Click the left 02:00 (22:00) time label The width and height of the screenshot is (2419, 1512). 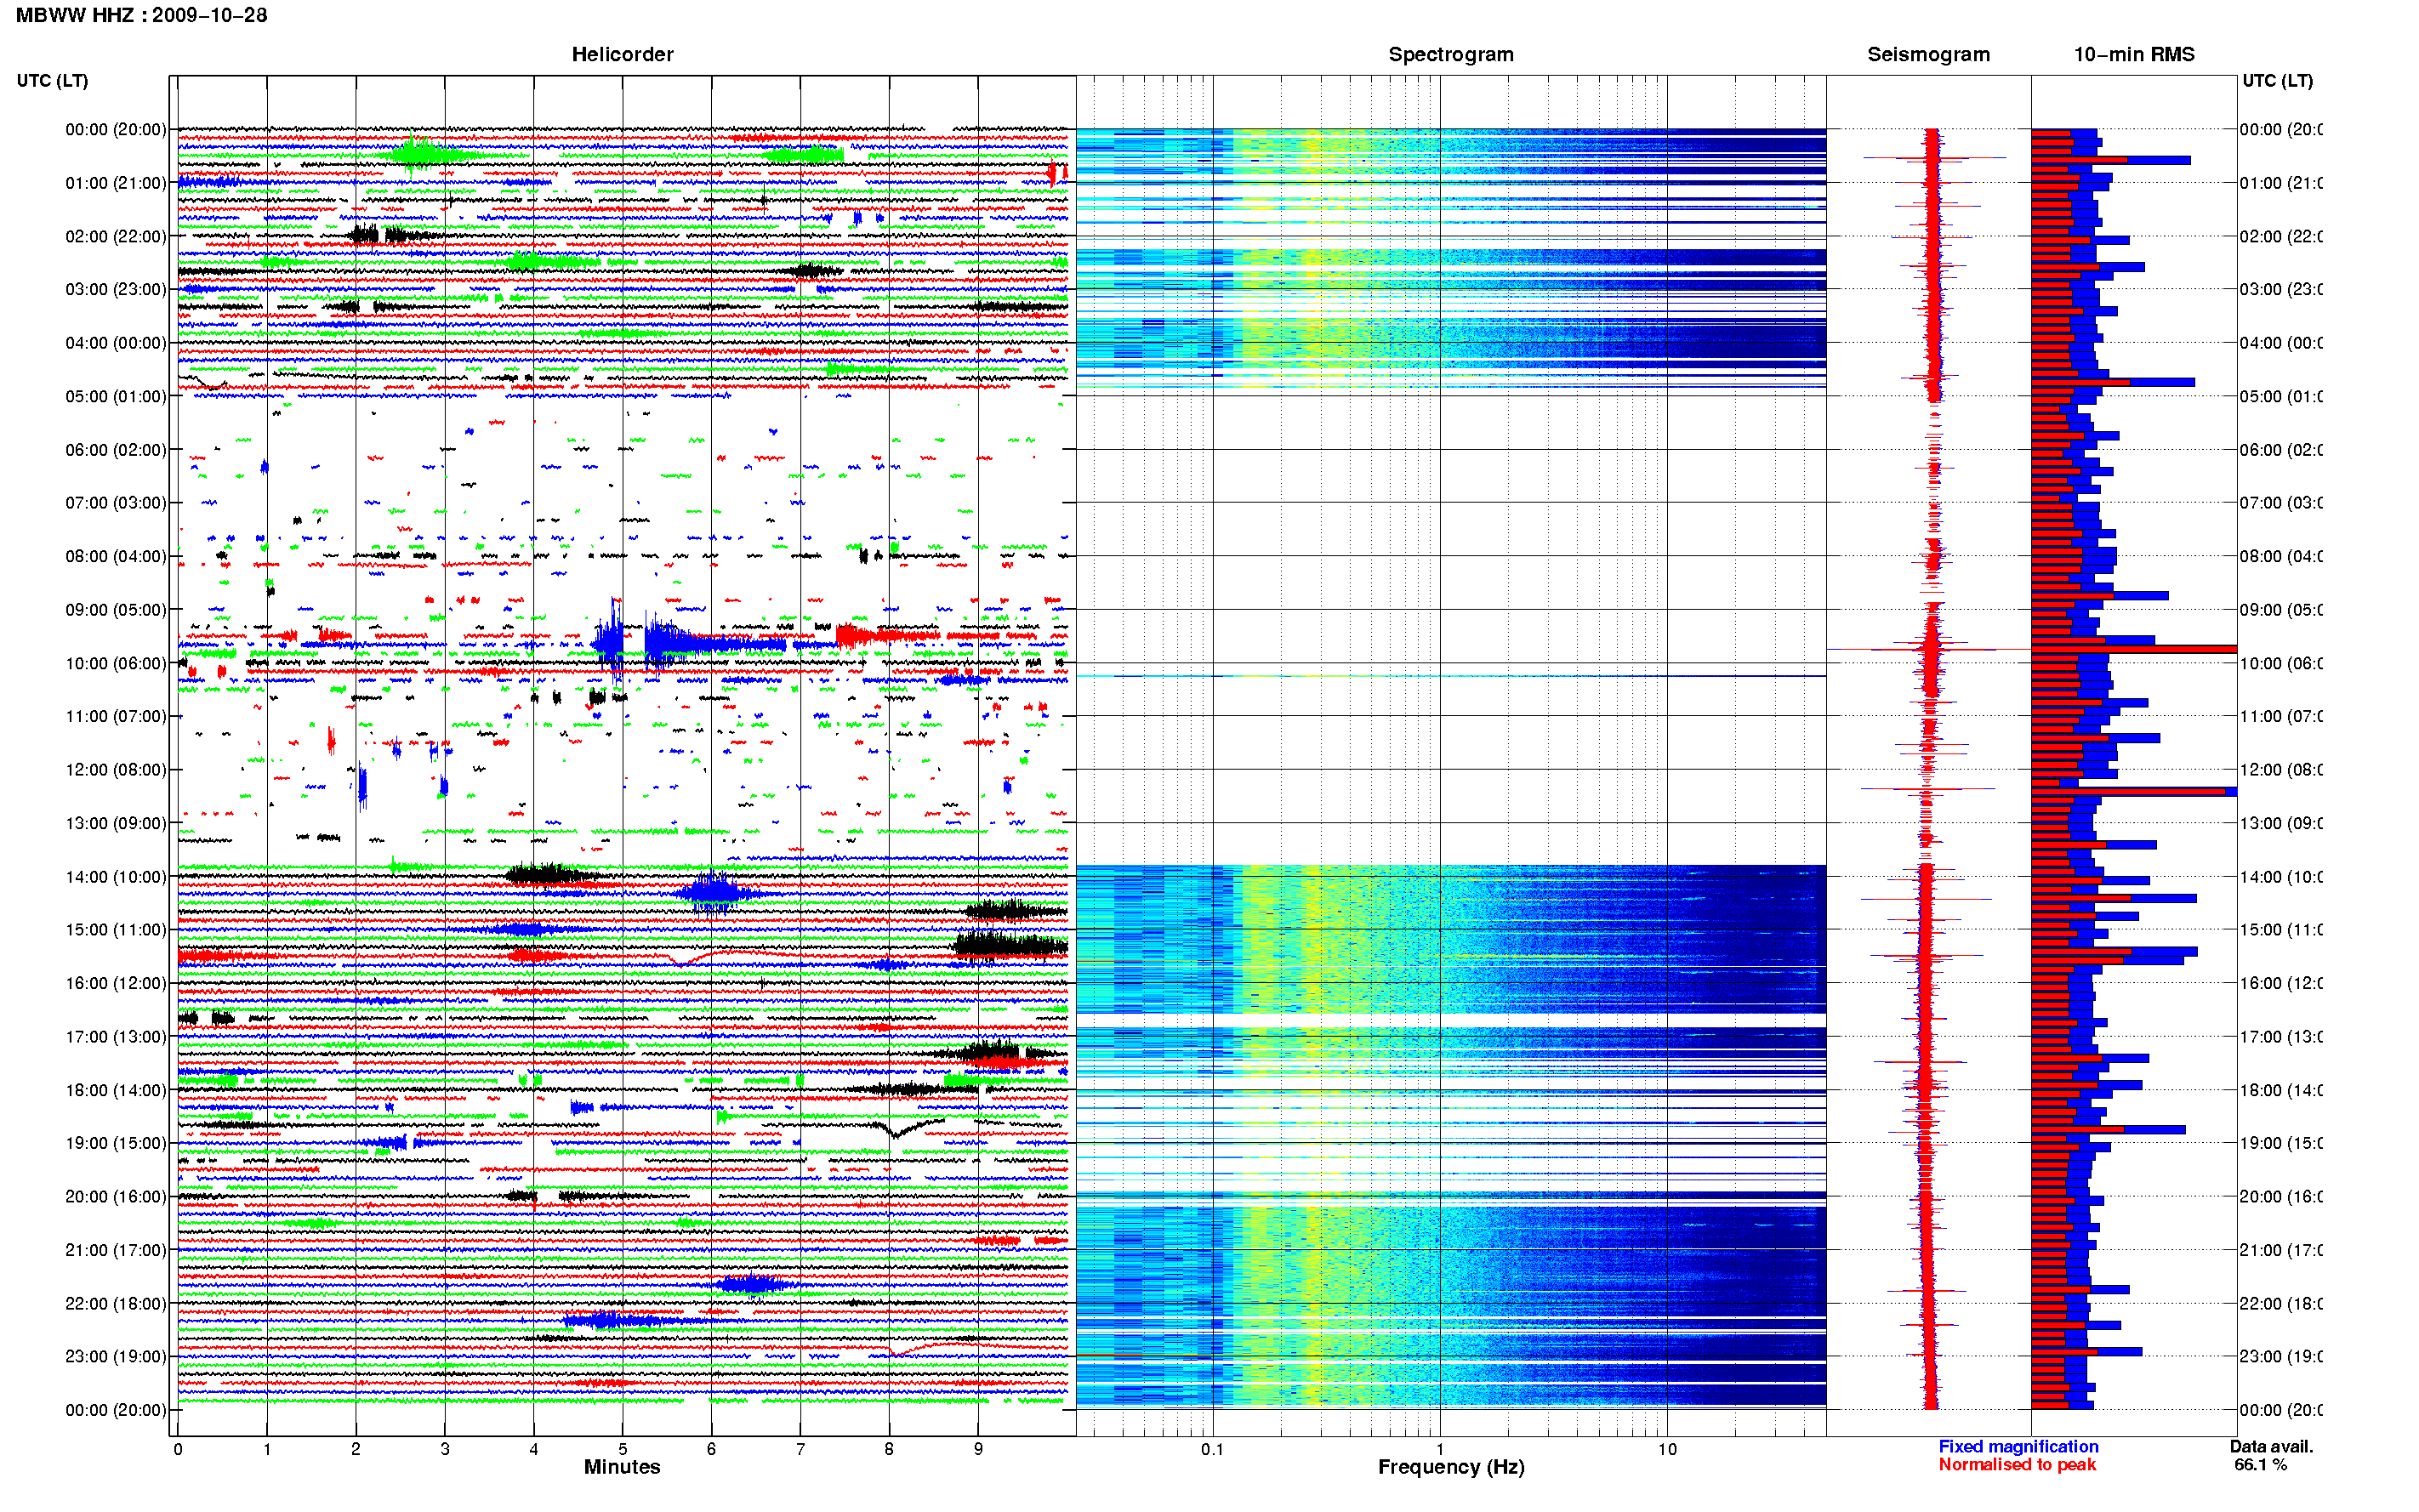(116, 236)
